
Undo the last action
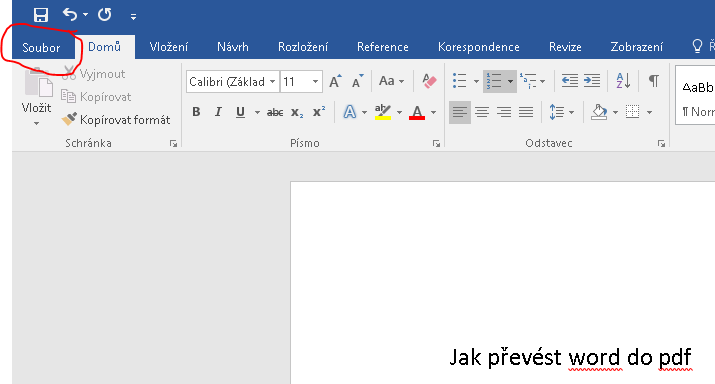[x=70, y=15]
